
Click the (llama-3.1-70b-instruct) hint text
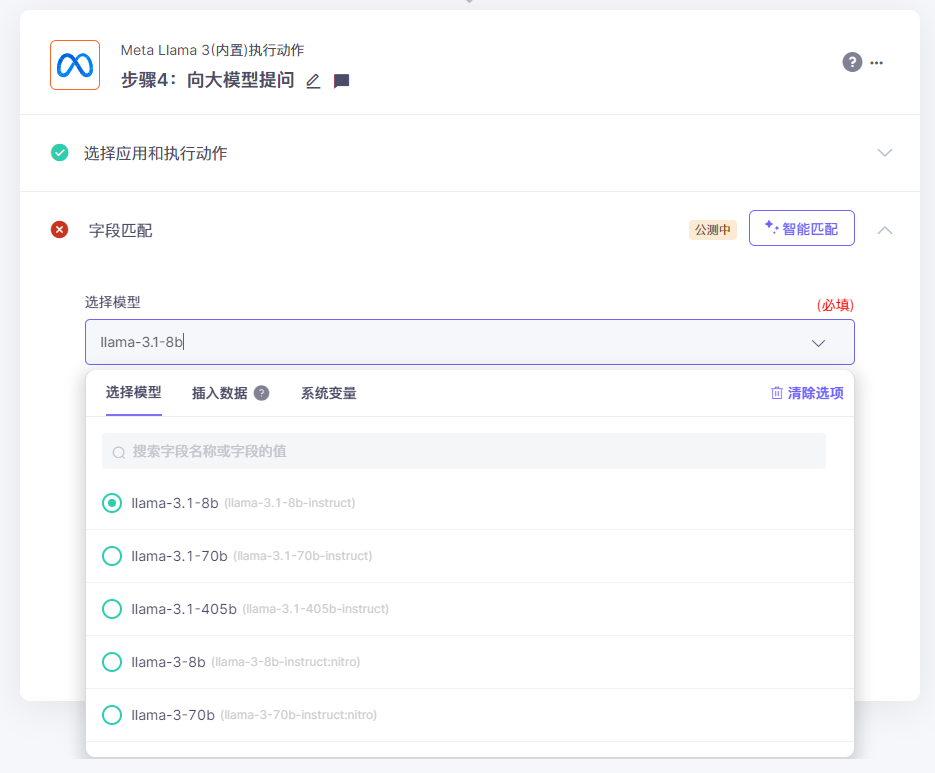(x=302, y=556)
